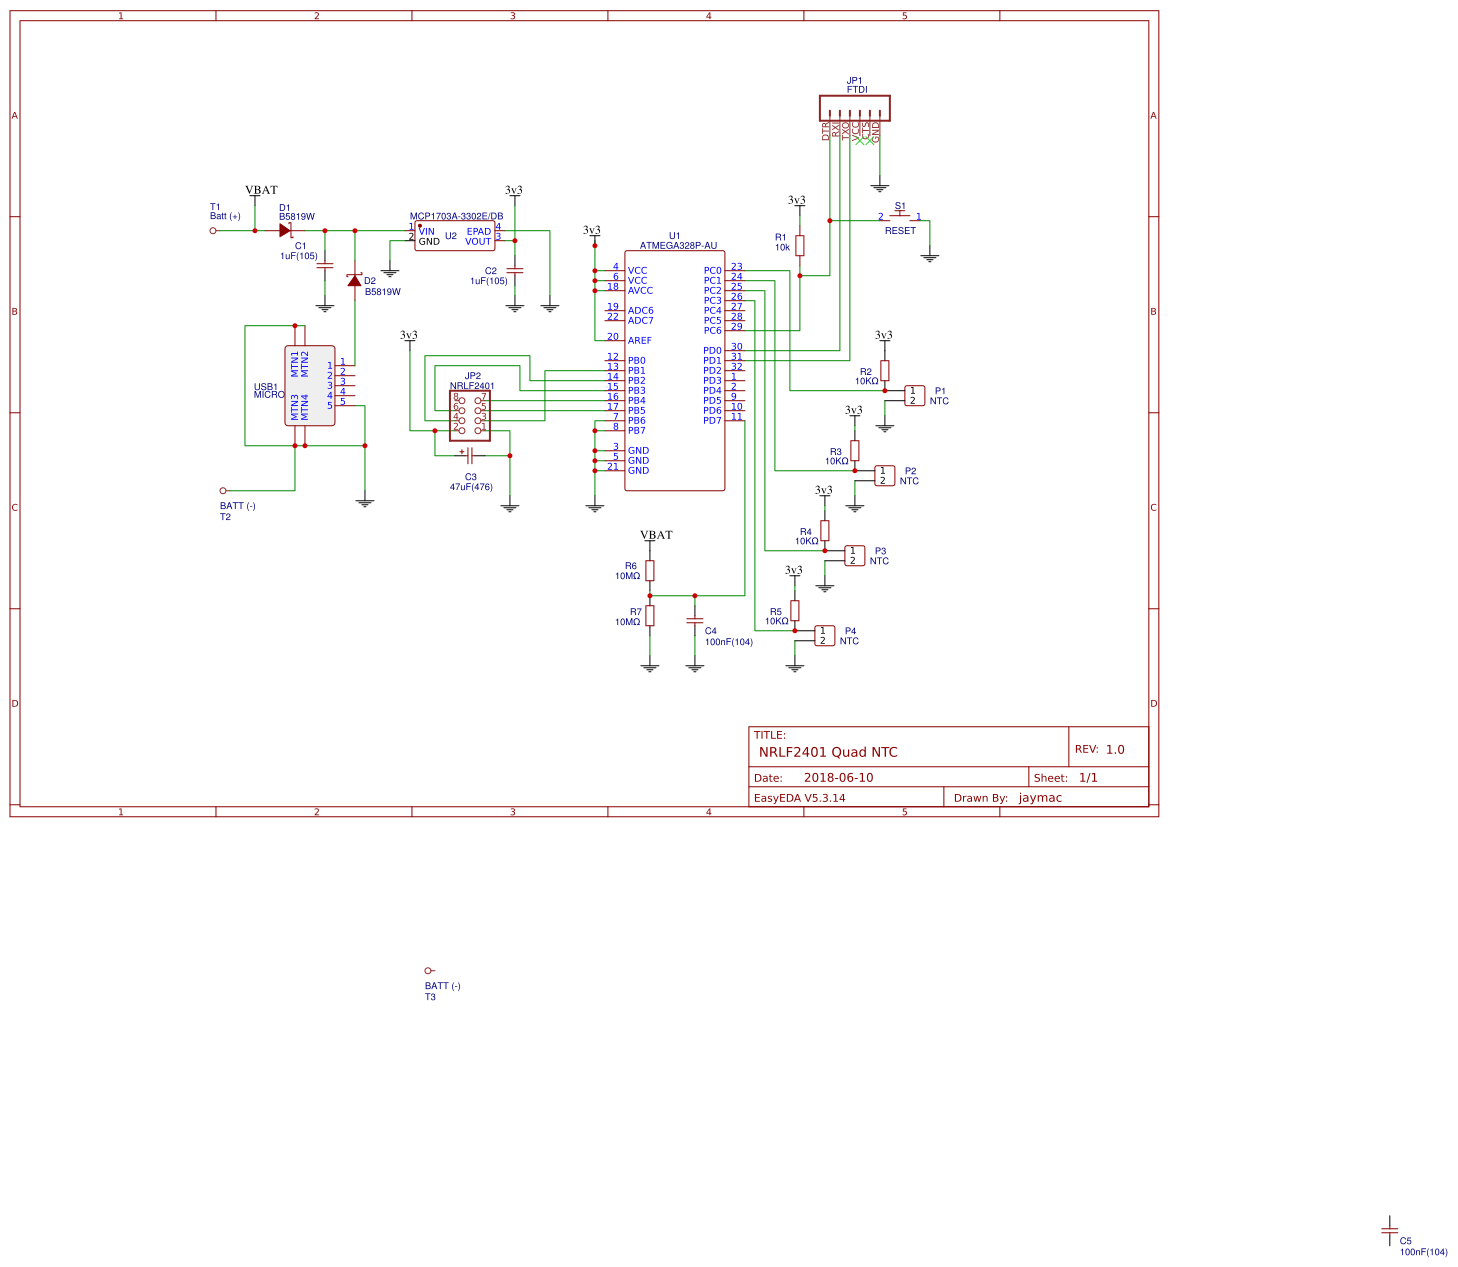Click the BATT (-) terminal T2
The image size is (1458, 1267).
(222, 490)
